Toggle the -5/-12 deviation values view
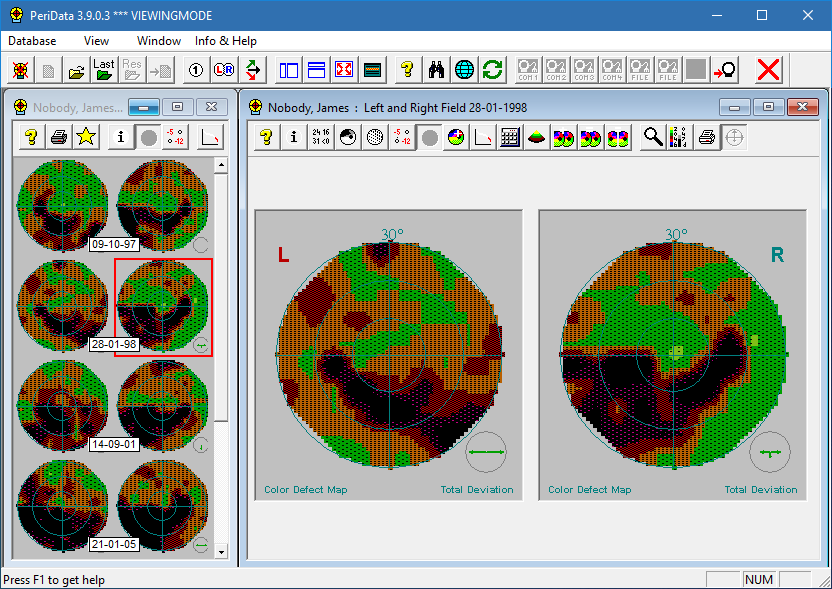 [x=402, y=138]
